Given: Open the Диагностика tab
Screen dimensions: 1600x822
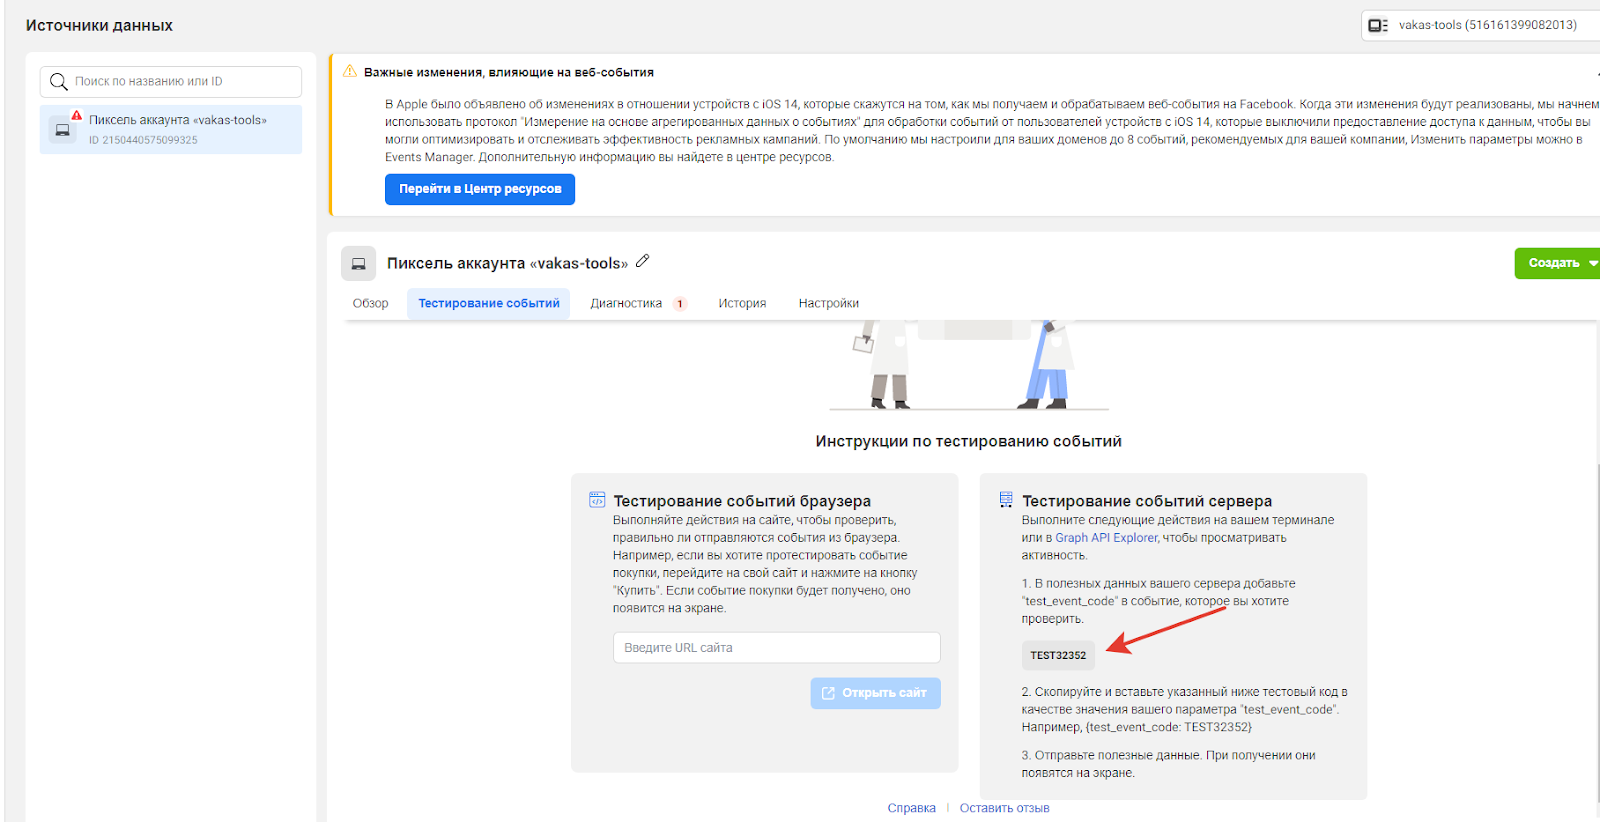Looking at the screenshot, I should pyautogui.click(x=626, y=304).
